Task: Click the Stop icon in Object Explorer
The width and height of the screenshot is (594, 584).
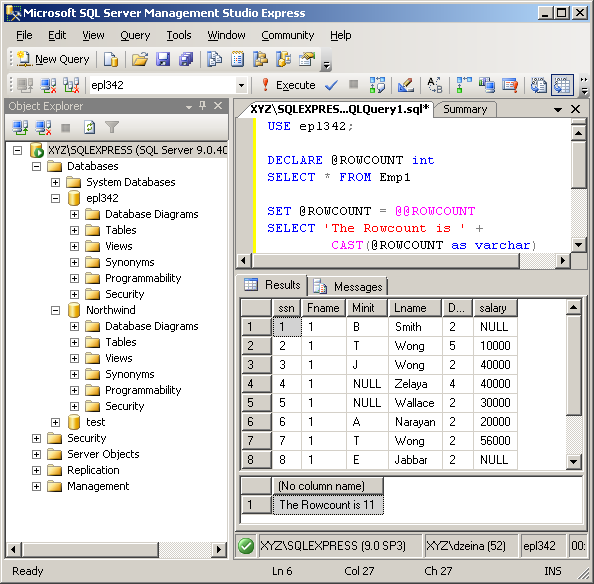Action: 66,128
